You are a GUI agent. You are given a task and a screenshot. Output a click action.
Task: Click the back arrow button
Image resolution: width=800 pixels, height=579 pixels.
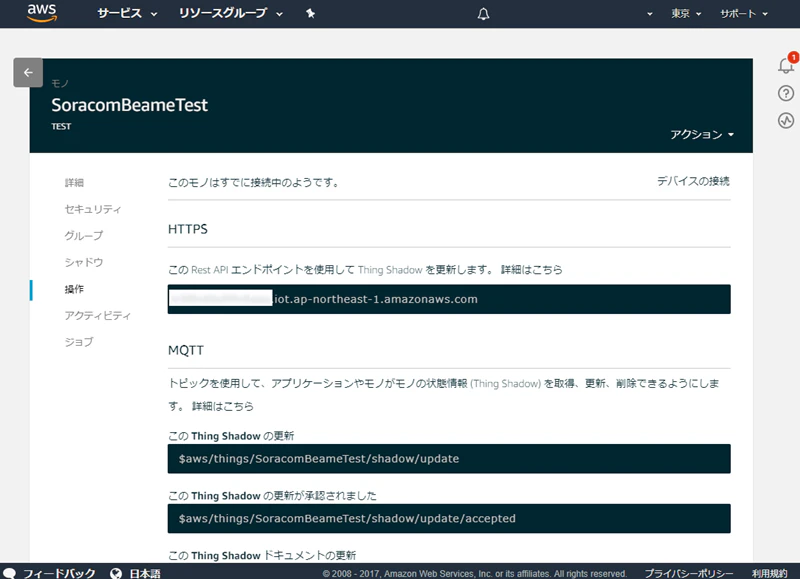click(28, 72)
